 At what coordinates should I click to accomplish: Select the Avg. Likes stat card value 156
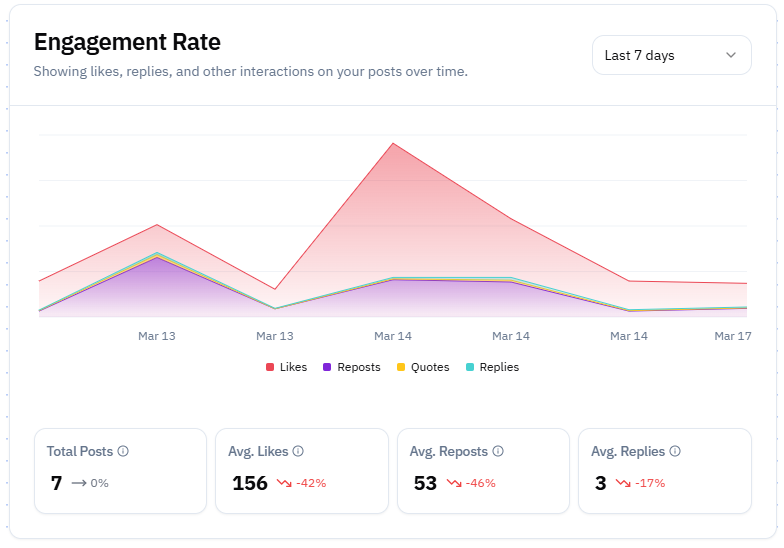click(x=250, y=483)
